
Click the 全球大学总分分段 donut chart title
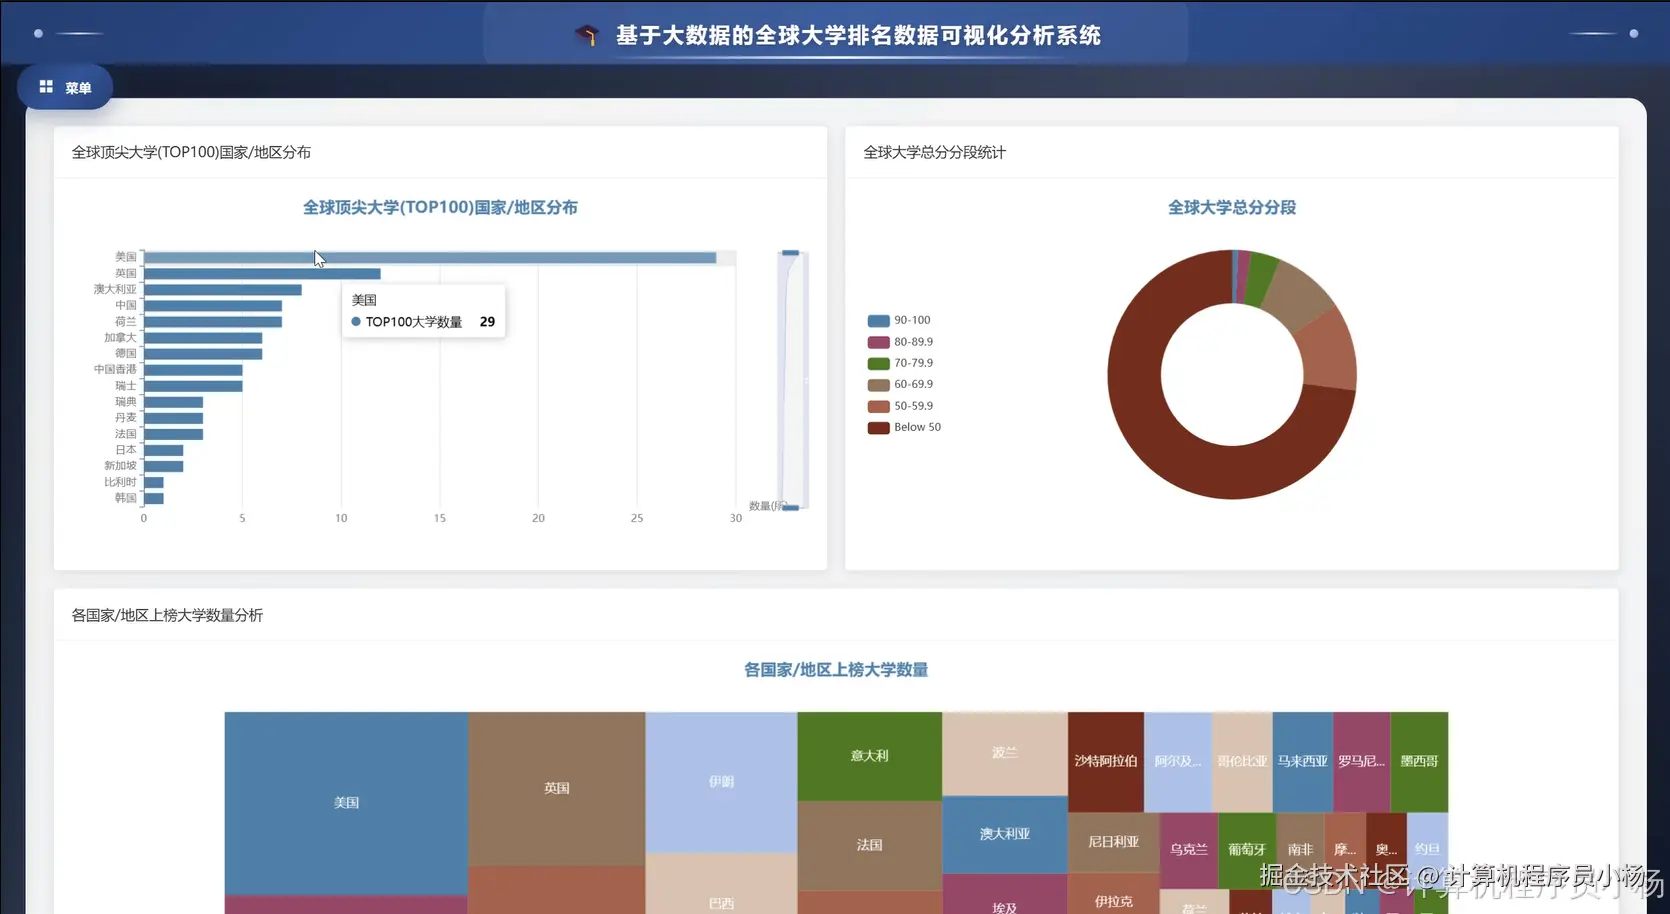coord(1232,208)
